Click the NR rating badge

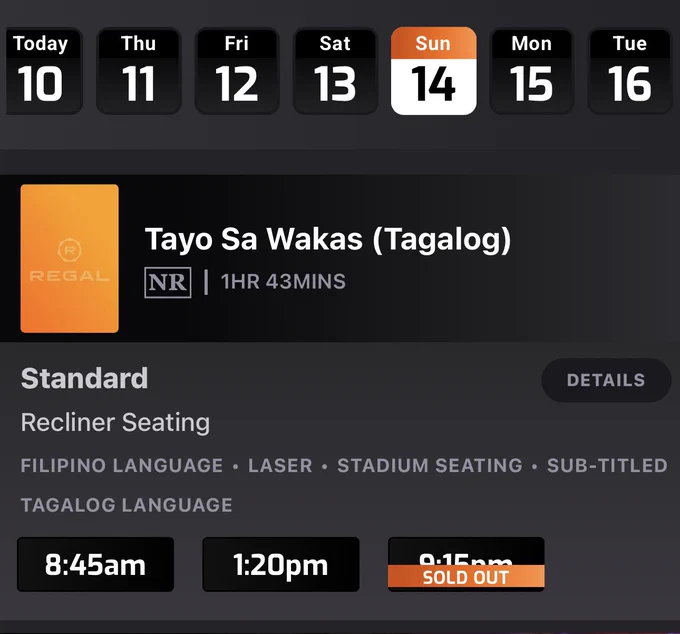[x=167, y=283]
